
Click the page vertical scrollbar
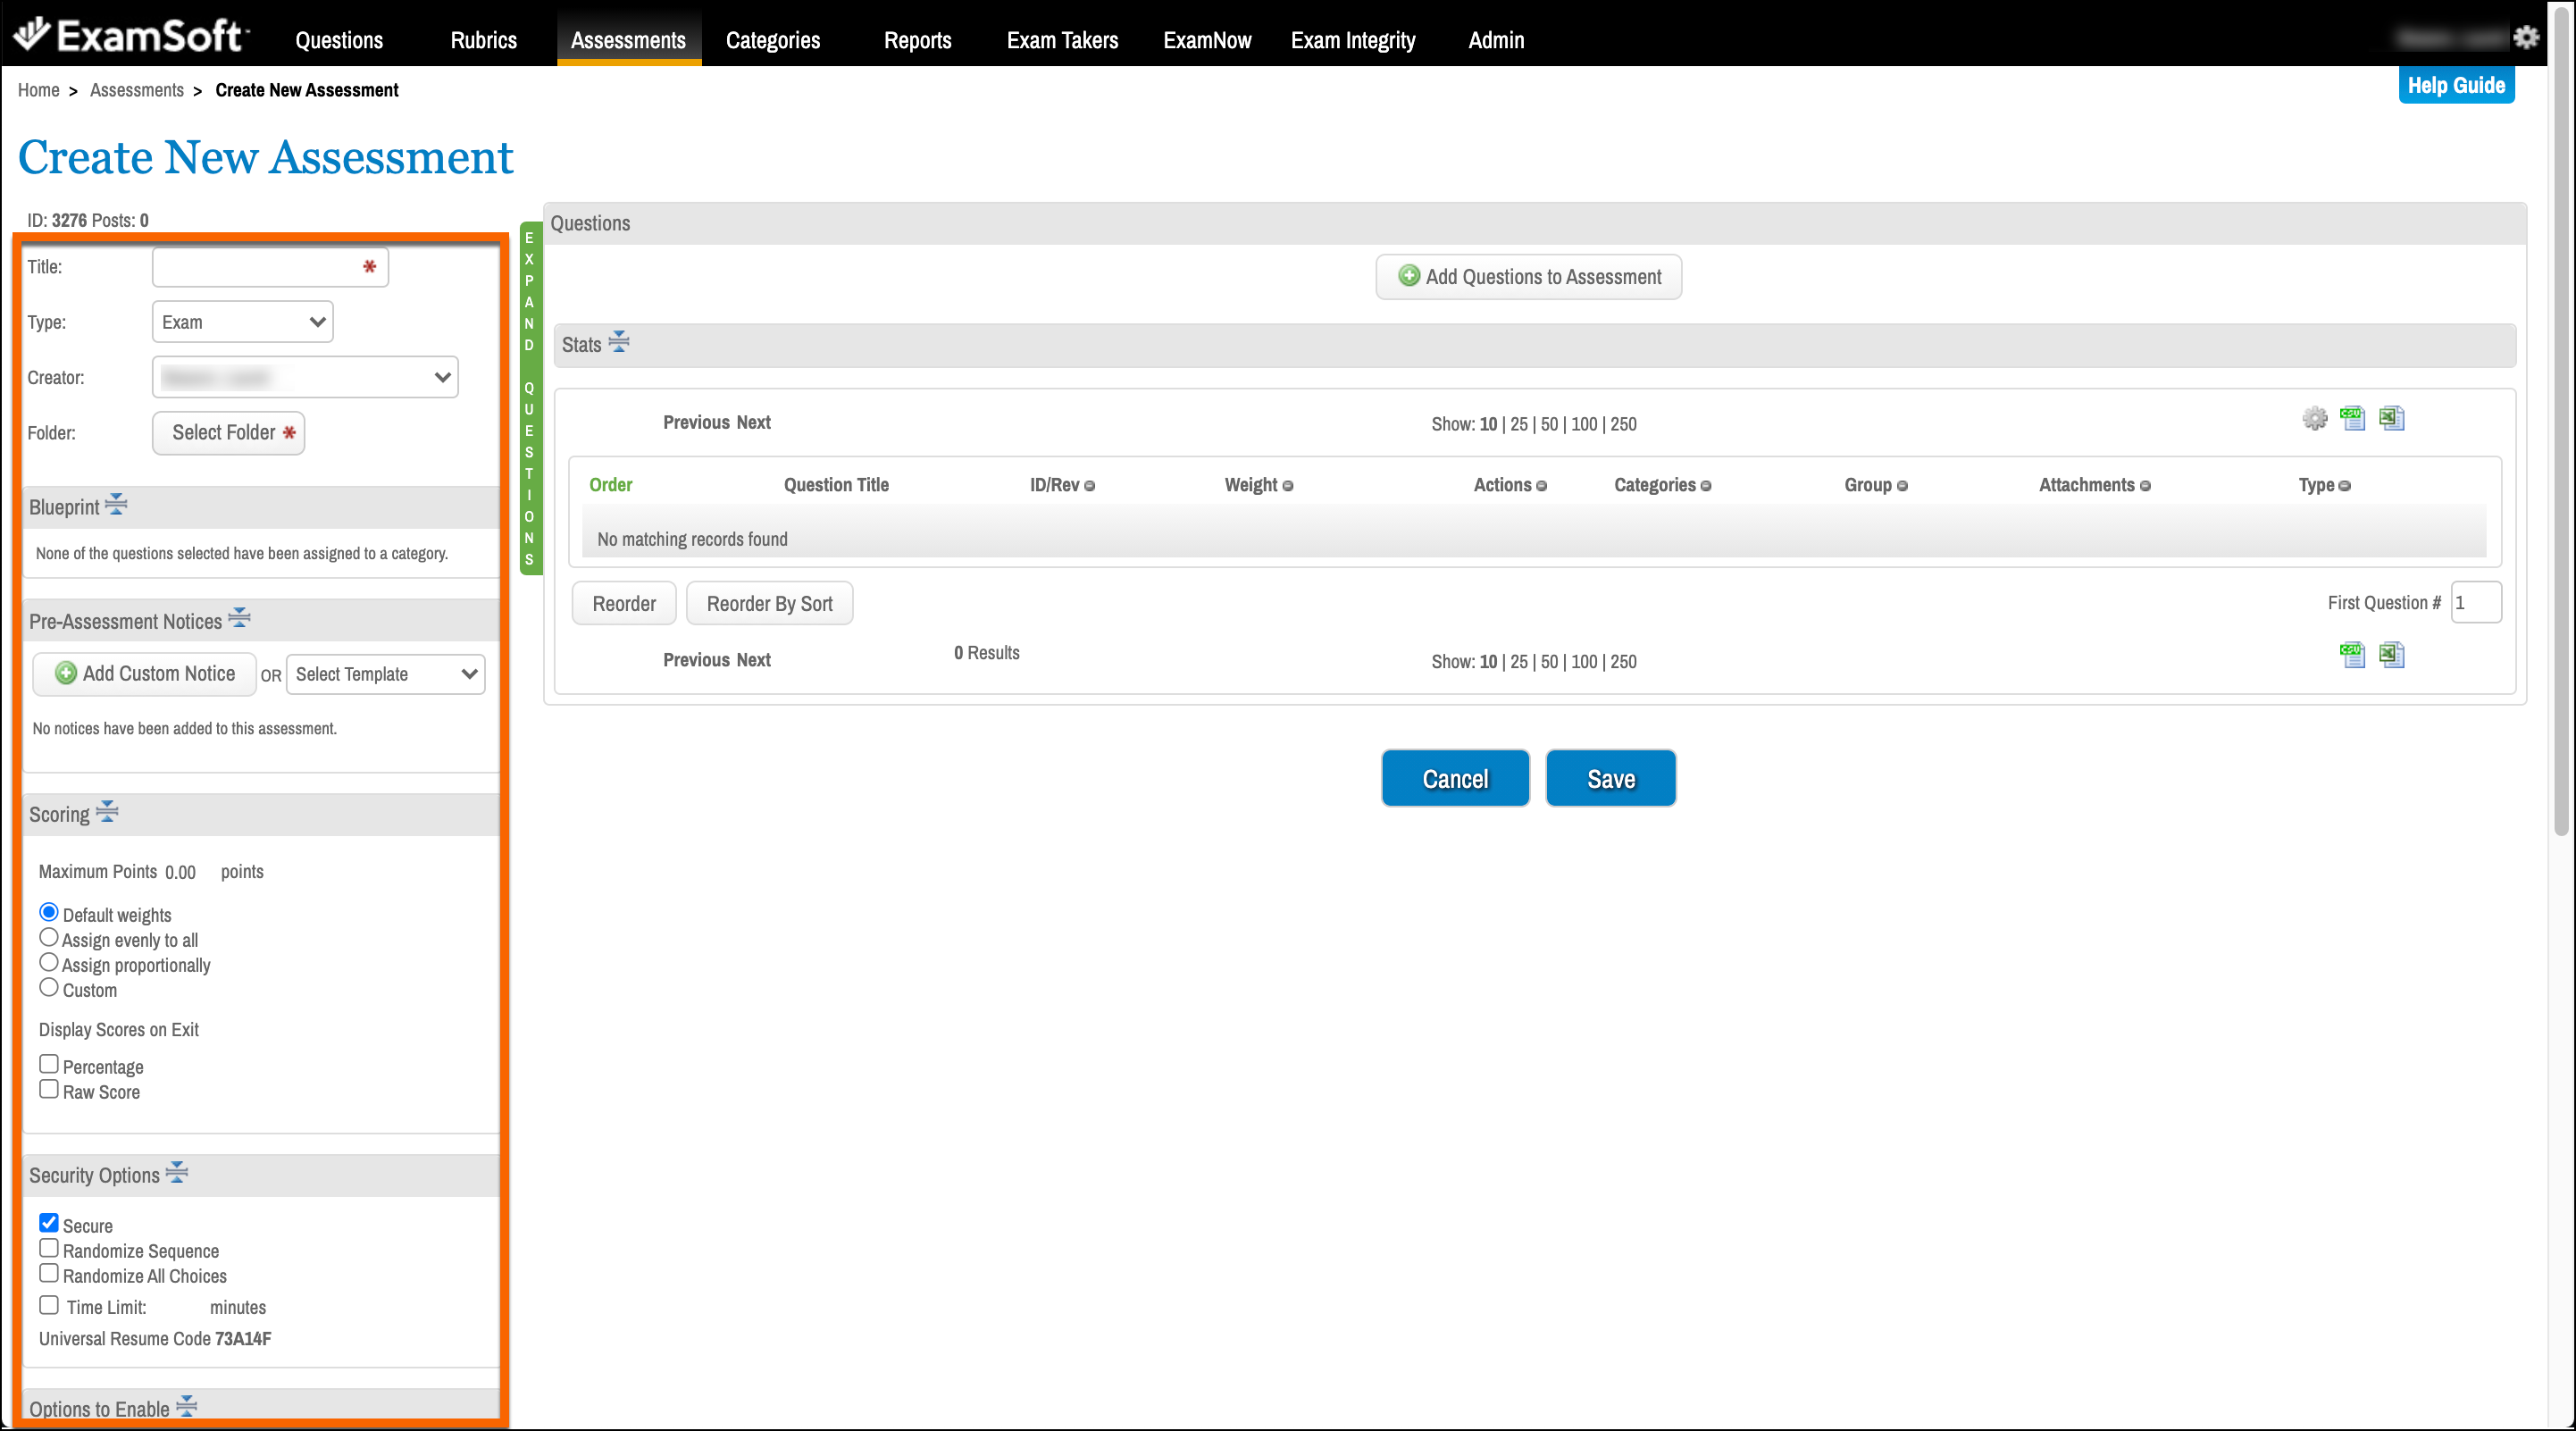click(x=2560, y=420)
